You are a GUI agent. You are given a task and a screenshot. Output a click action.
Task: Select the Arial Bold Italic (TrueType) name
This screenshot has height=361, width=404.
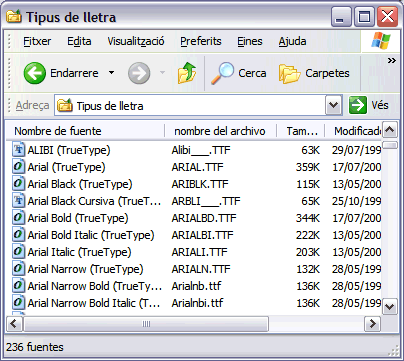91,235
